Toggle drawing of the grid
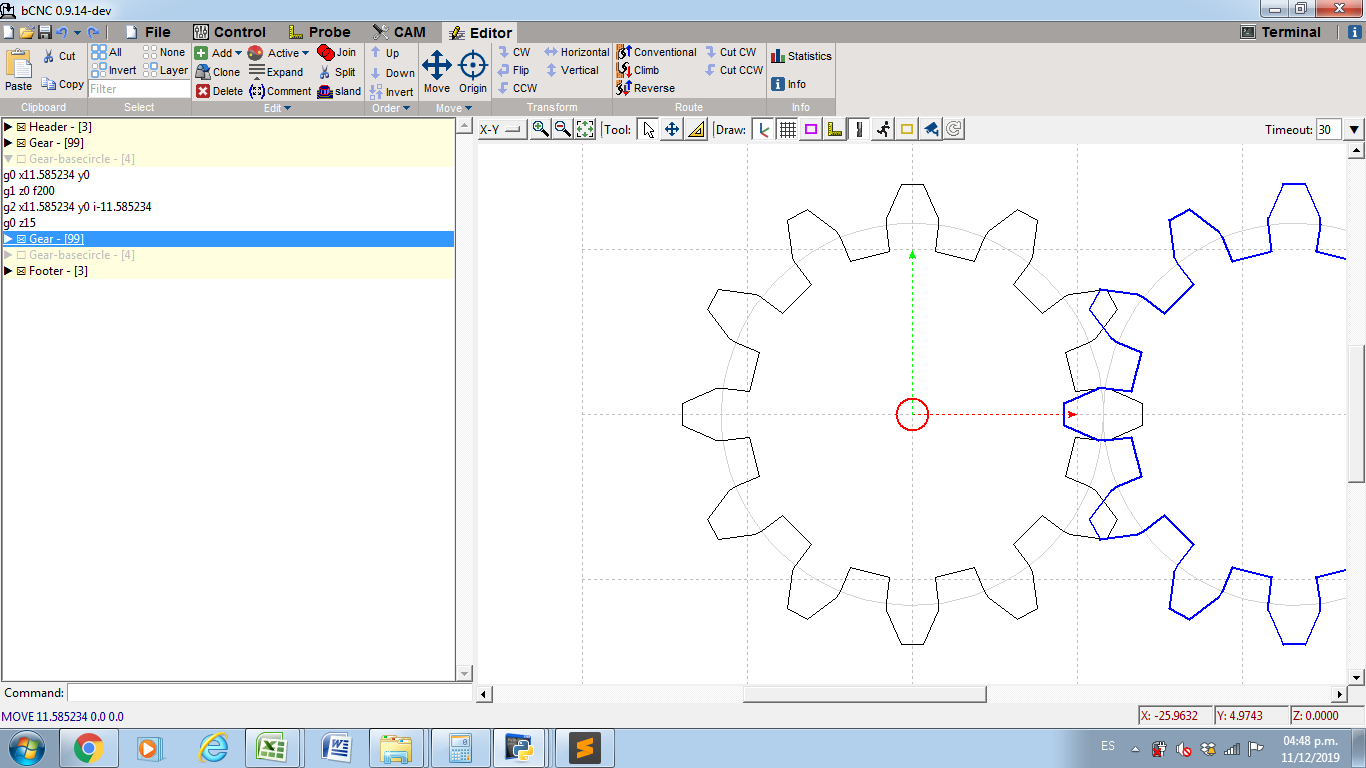Screen dimensions: 1366x768 point(787,129)
